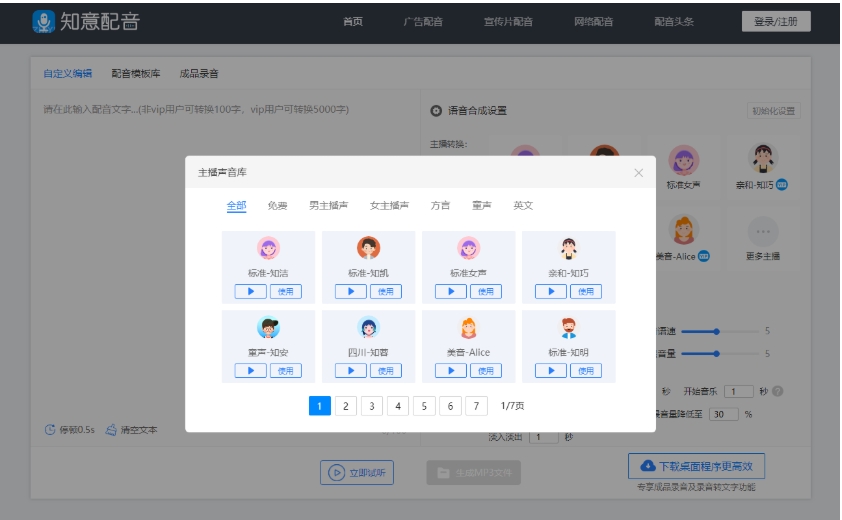Play preview of 标准-知凯 voice
The height and width of the screenshot is (520, 842).
click(351, 292)
